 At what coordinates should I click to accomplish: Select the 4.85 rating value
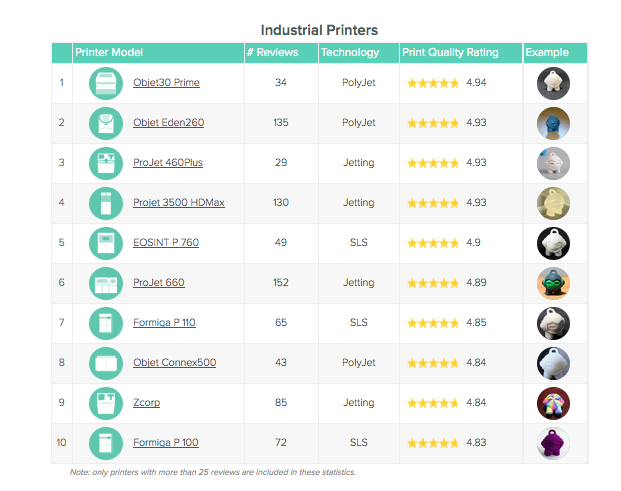[x=476, y=322]
